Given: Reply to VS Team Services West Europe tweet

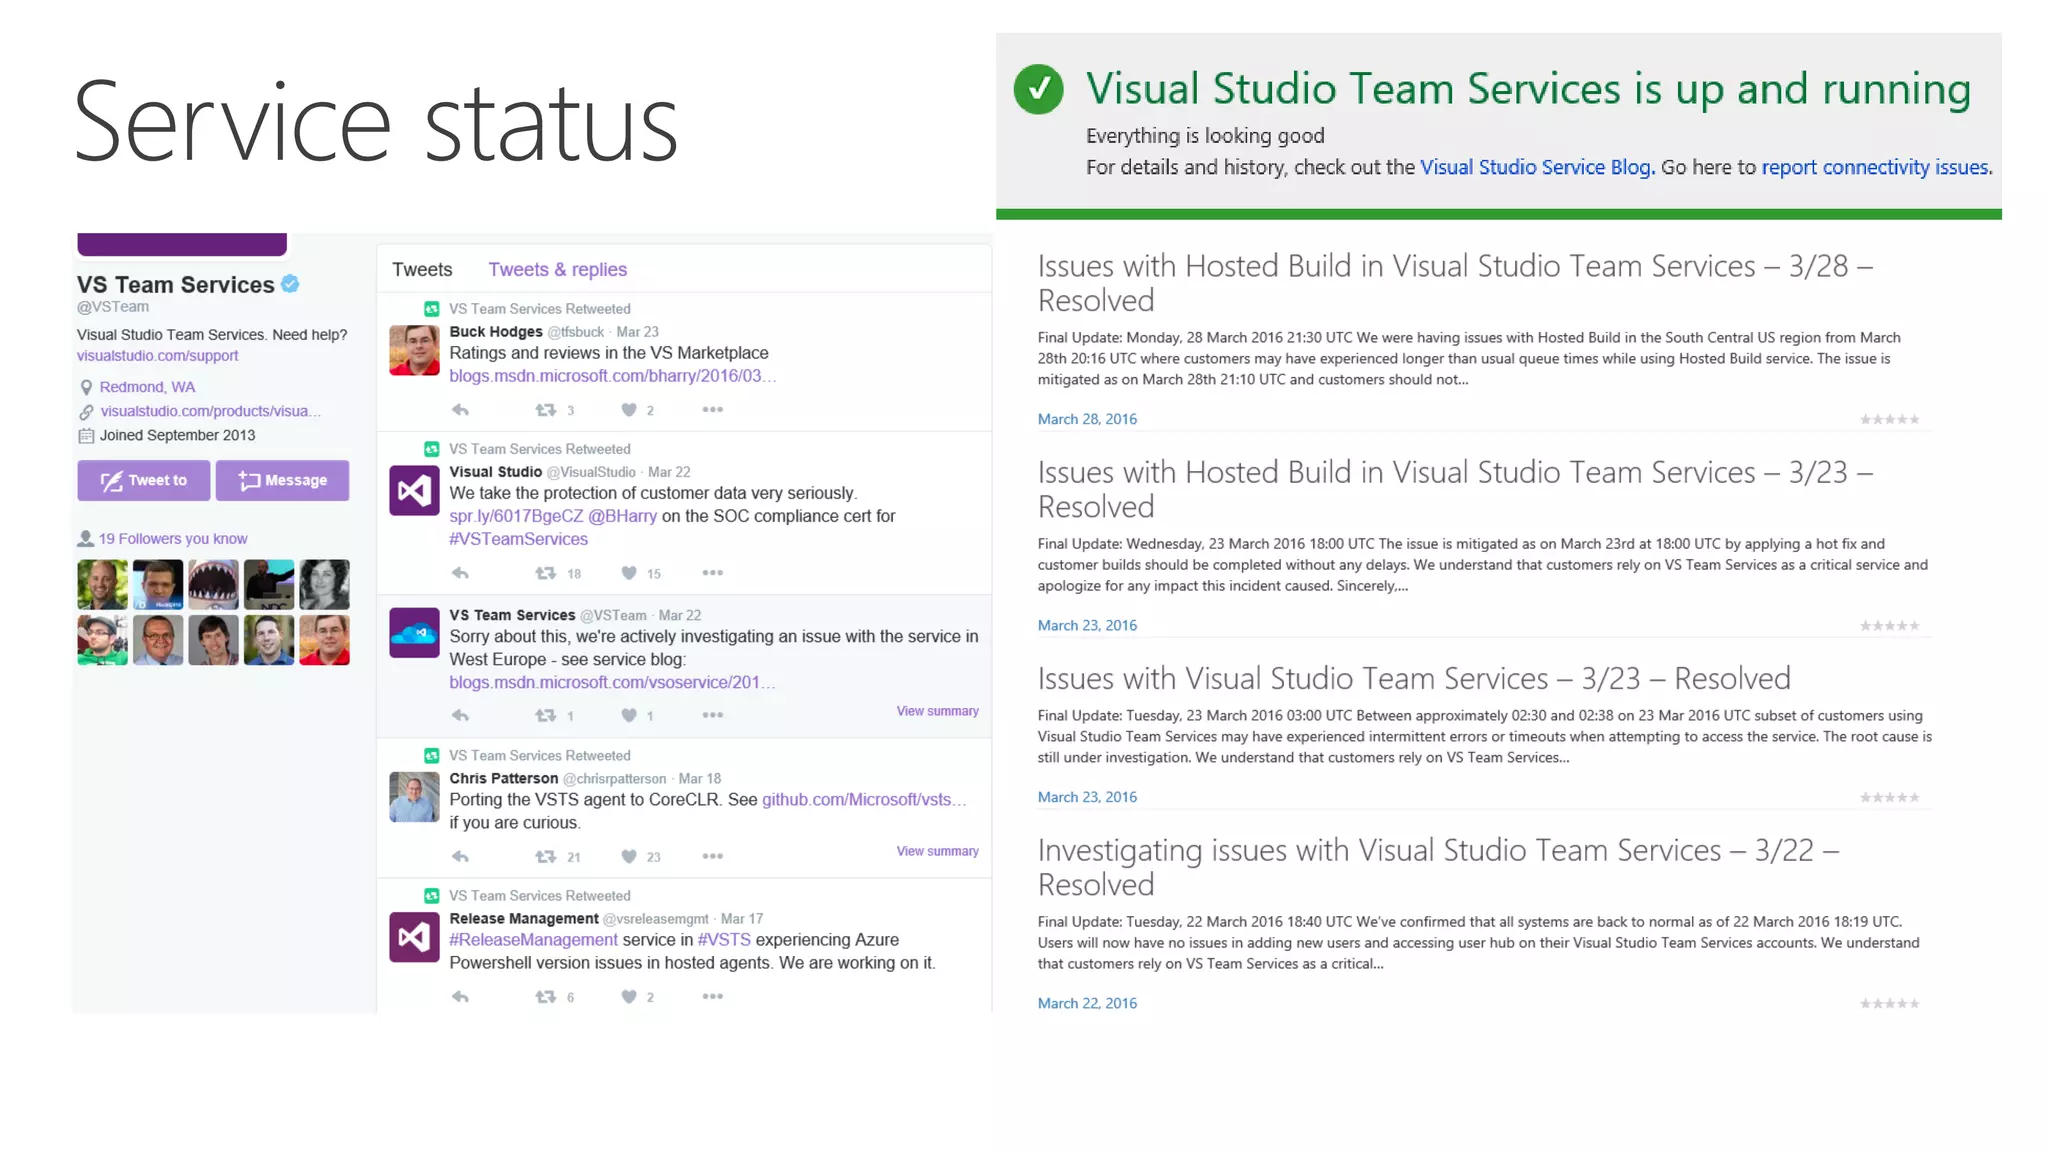Looking at the screenshot, I should tap(460, 715).
